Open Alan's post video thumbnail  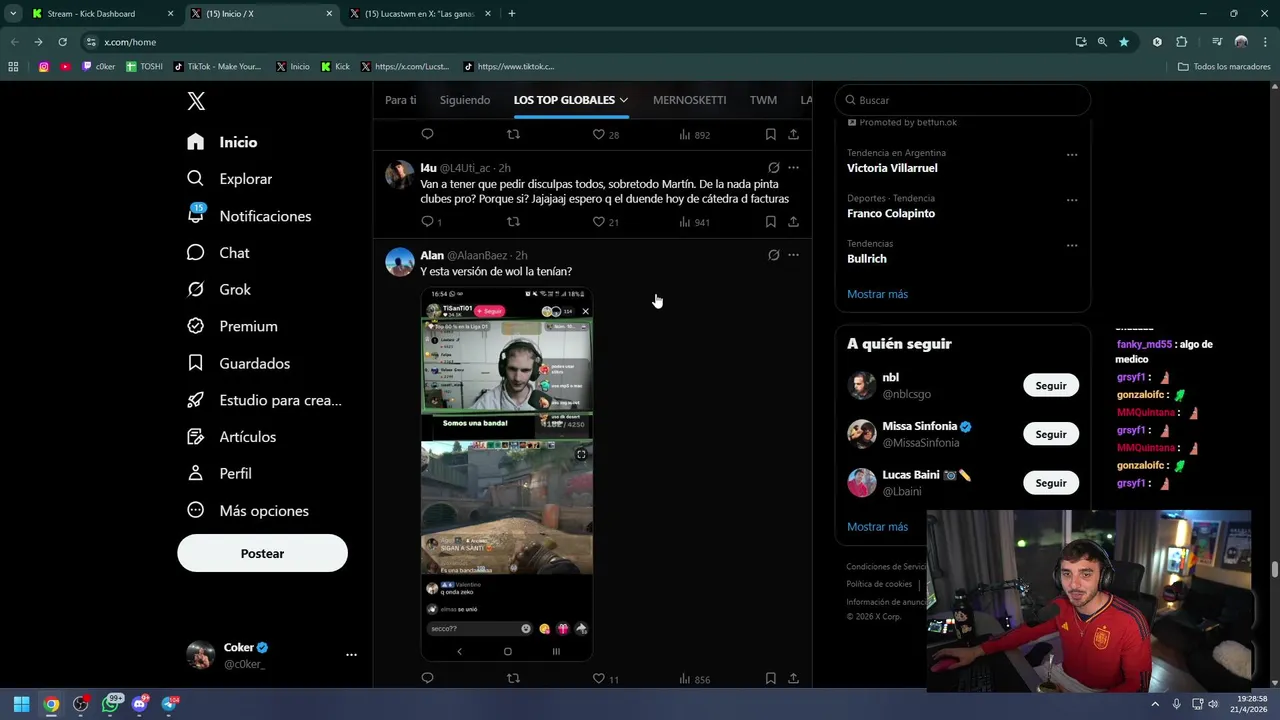coord(507,474)
